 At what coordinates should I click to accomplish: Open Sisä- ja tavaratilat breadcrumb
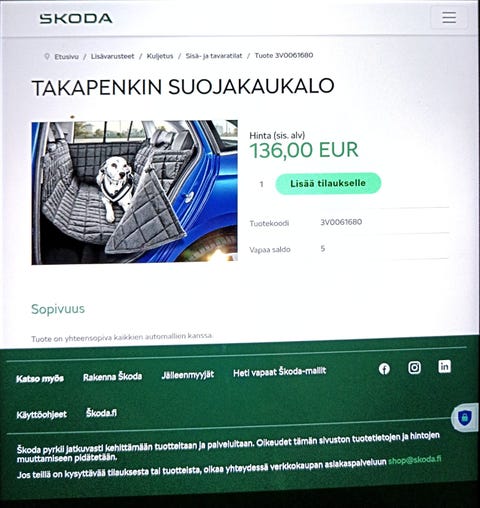(214, 56)
